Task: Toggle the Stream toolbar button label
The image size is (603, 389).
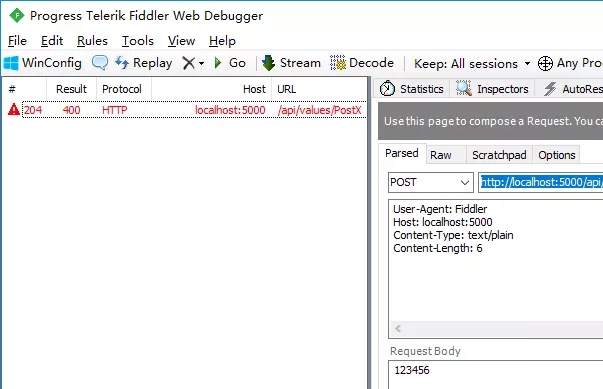Action: (300, 63)
